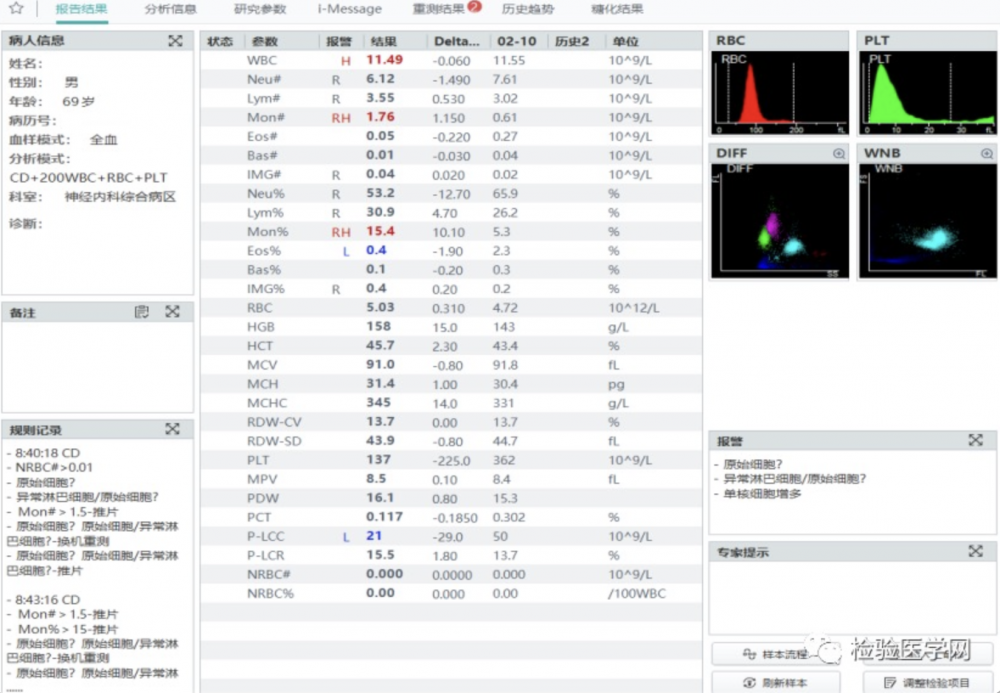Click the star favorite icon
The width and height of the screenshot is (1000, 693).
[16, 9]
